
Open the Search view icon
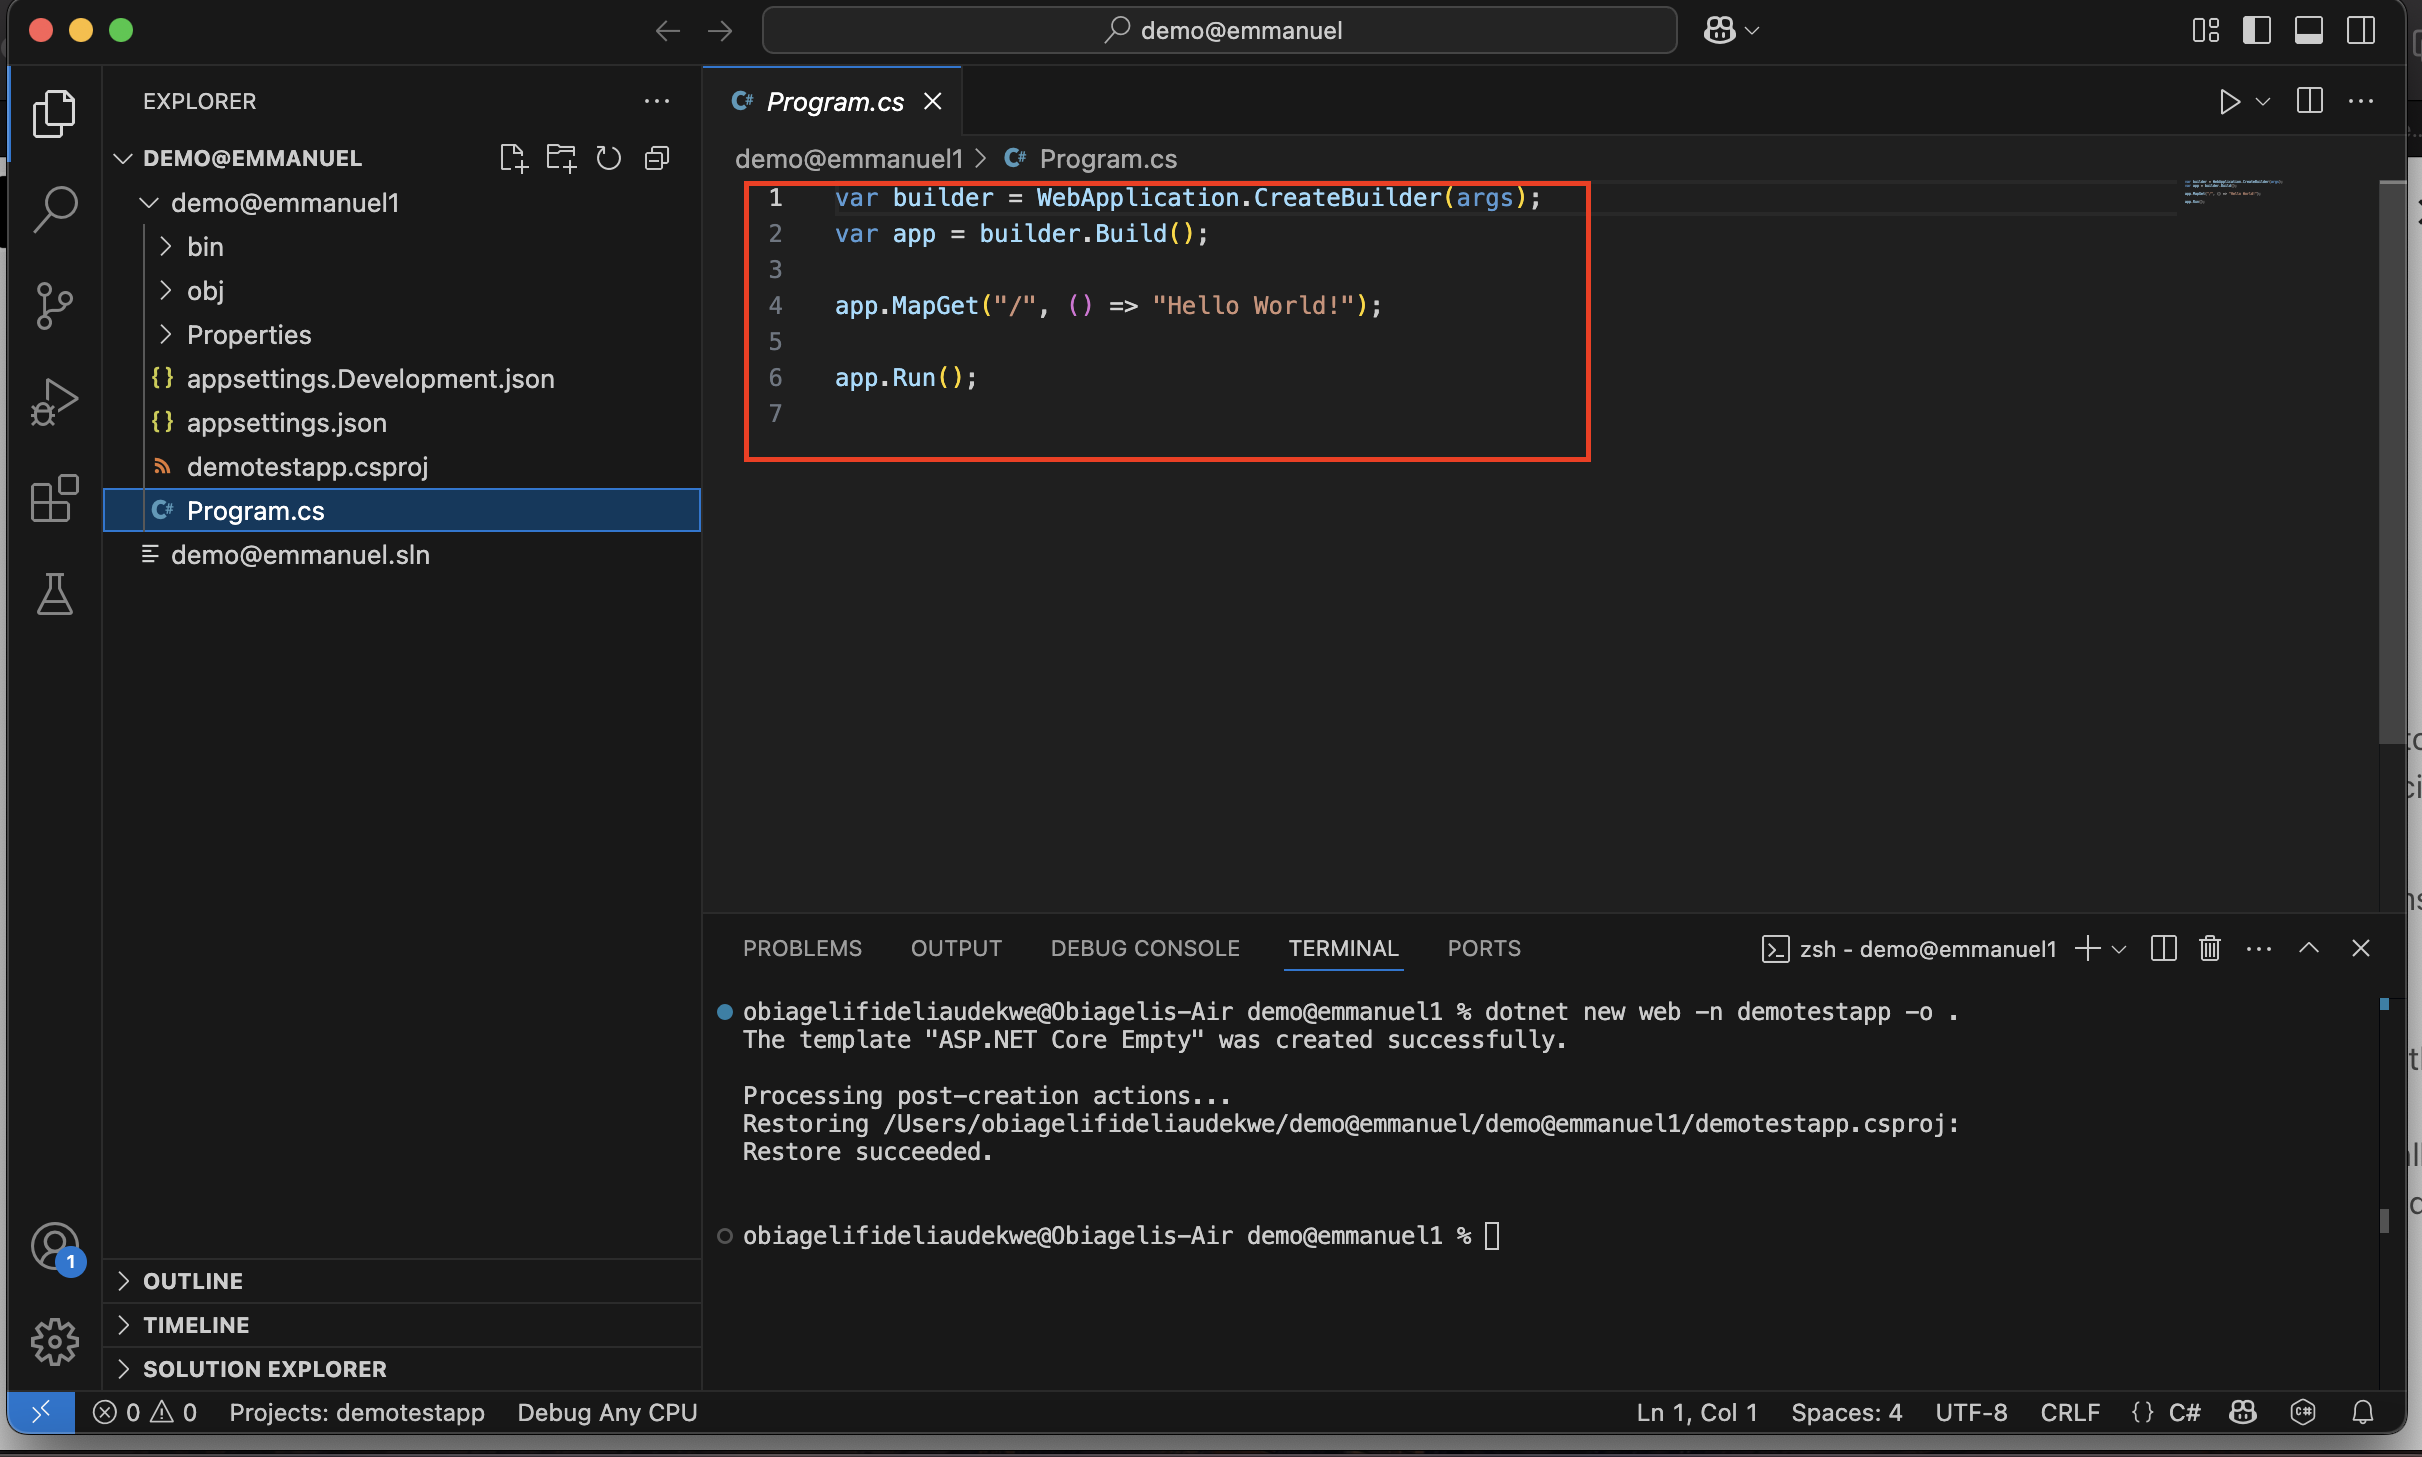click(54, 209)
